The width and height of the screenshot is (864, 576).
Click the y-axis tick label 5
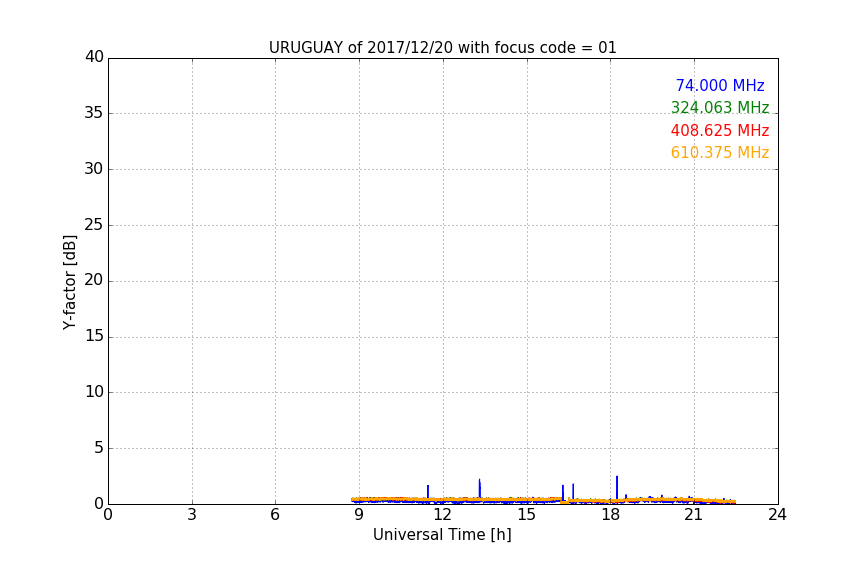[x=99, y=448]
